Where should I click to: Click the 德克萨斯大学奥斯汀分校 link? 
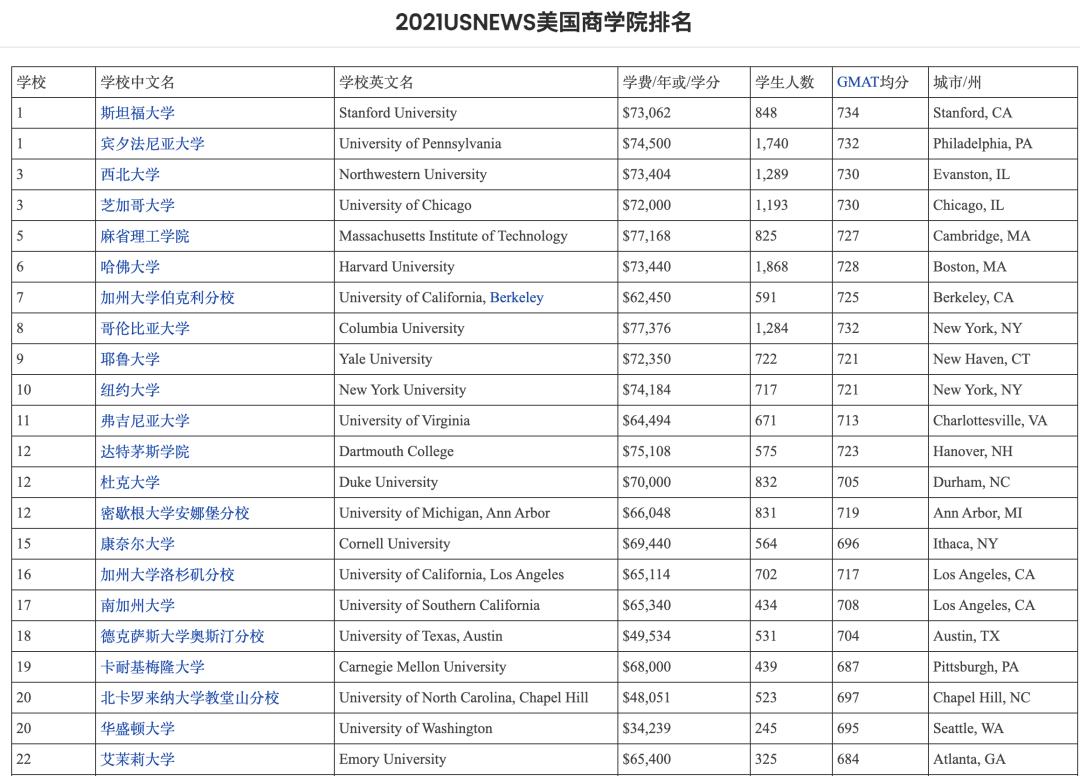(183, 636)
